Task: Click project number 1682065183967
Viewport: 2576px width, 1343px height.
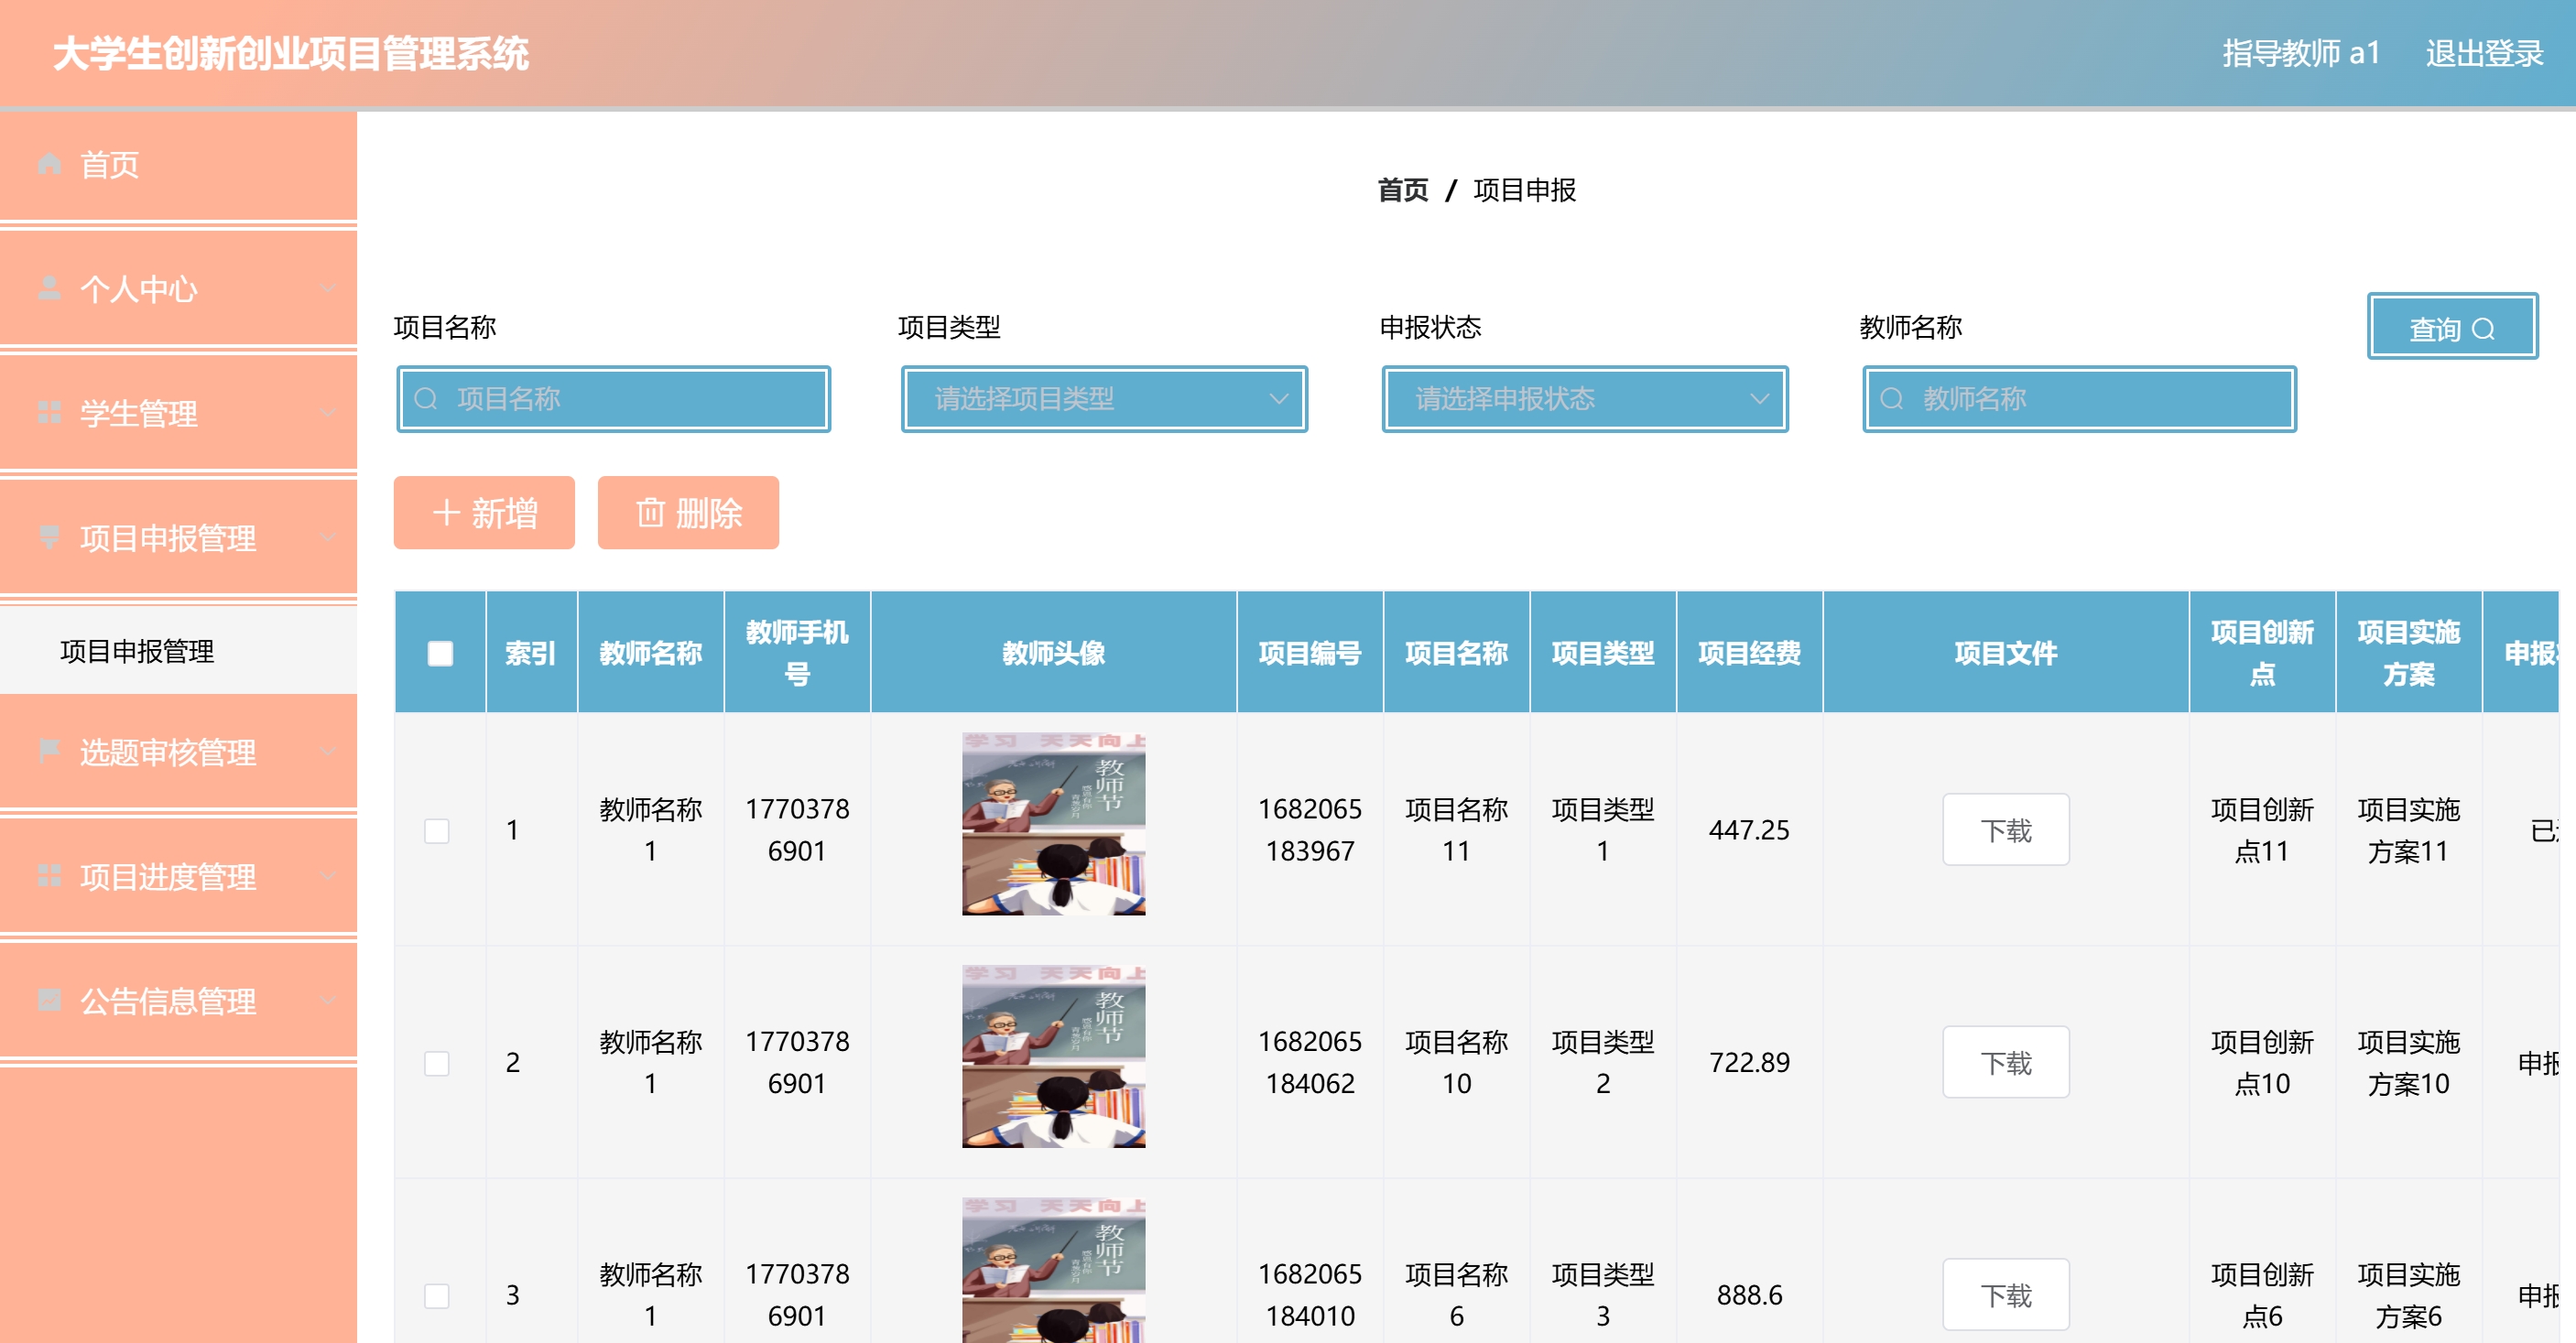Action: 1310,830
